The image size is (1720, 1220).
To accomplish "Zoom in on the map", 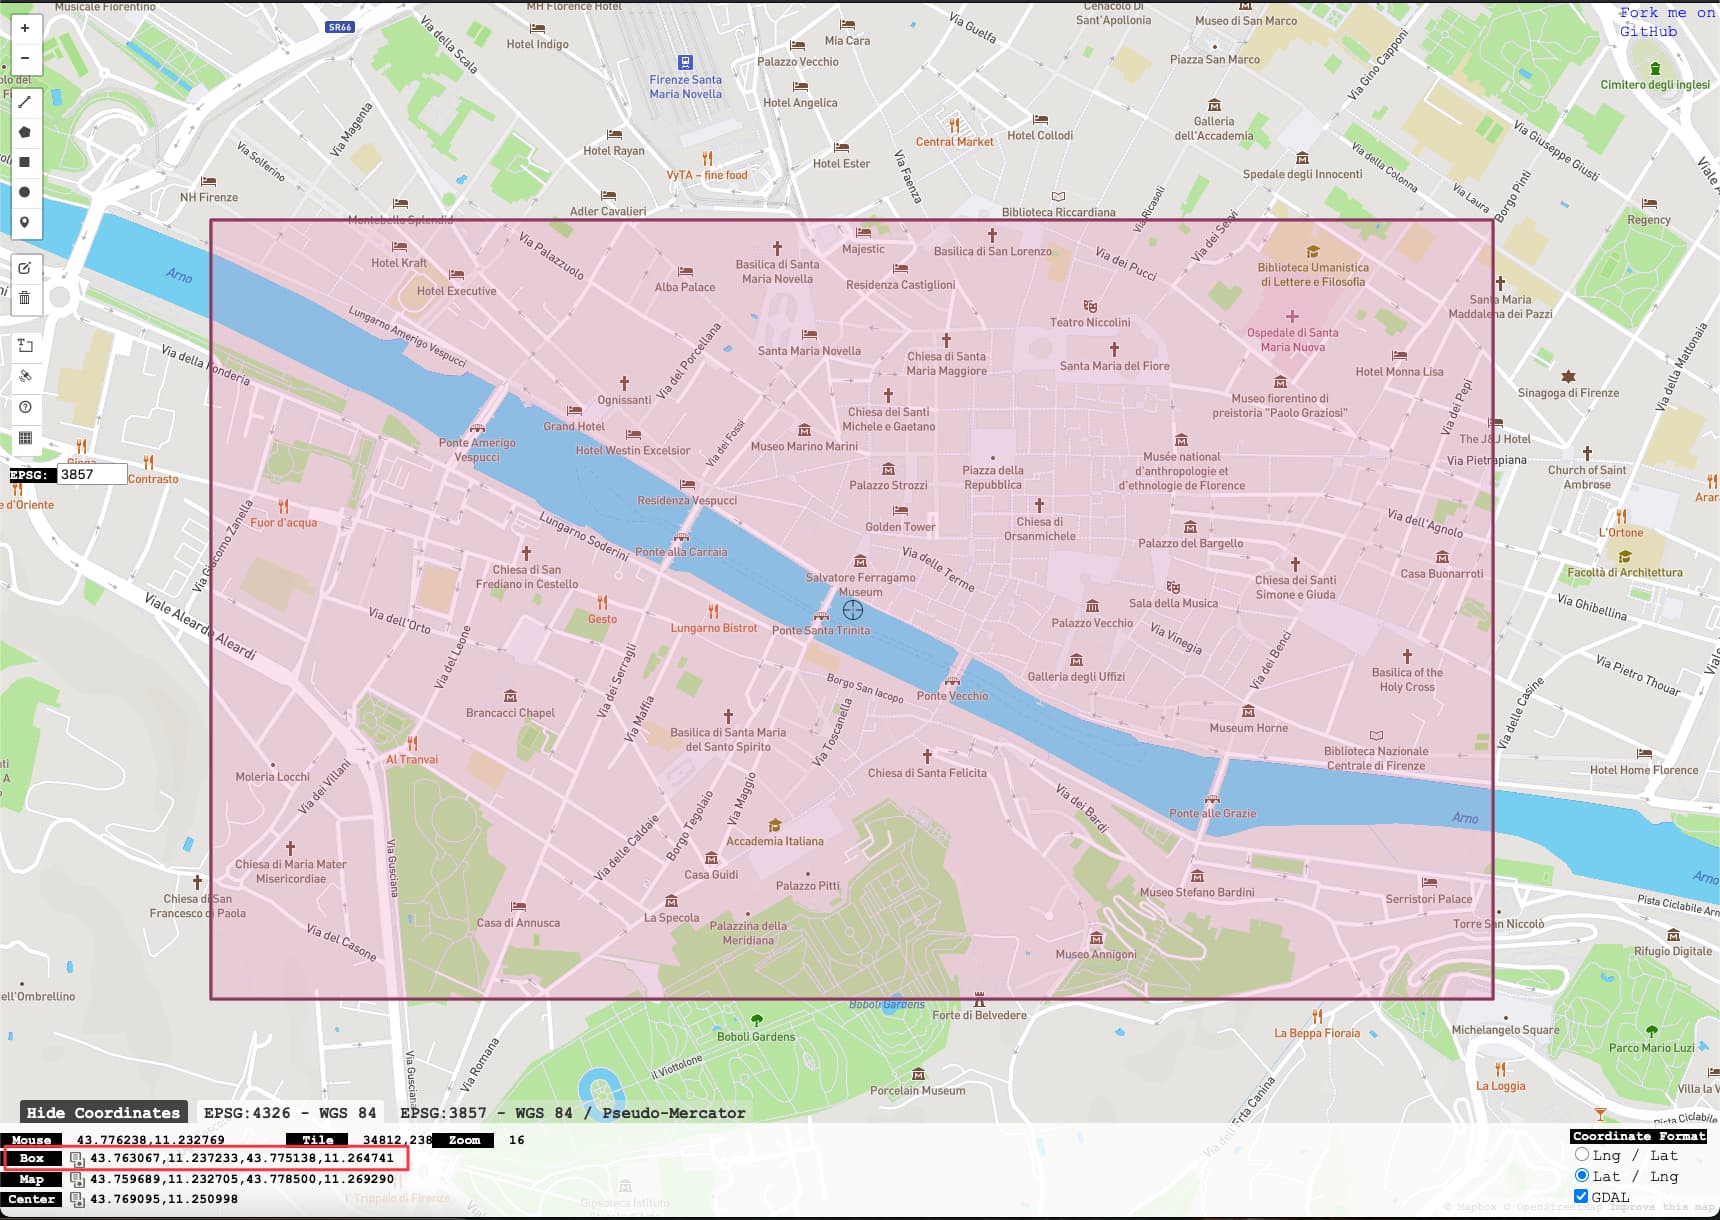I will pyautogui.click(x=25, y=28).
